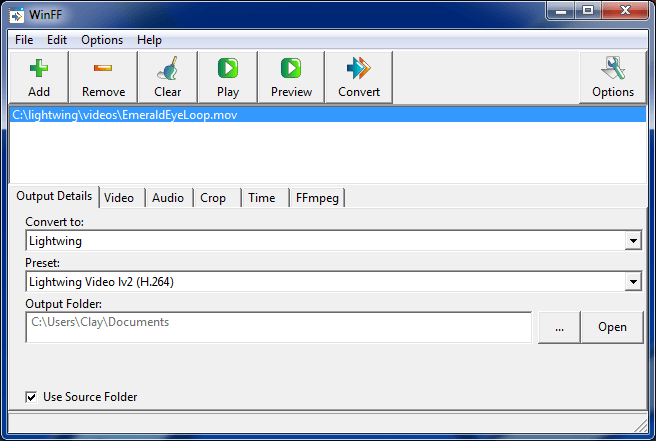Uncheck the Use Source Folder checkbox

tap(31, 397)
